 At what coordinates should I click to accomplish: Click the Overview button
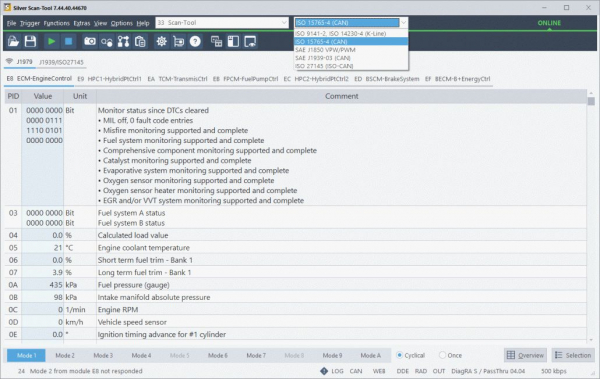point(525,355)
